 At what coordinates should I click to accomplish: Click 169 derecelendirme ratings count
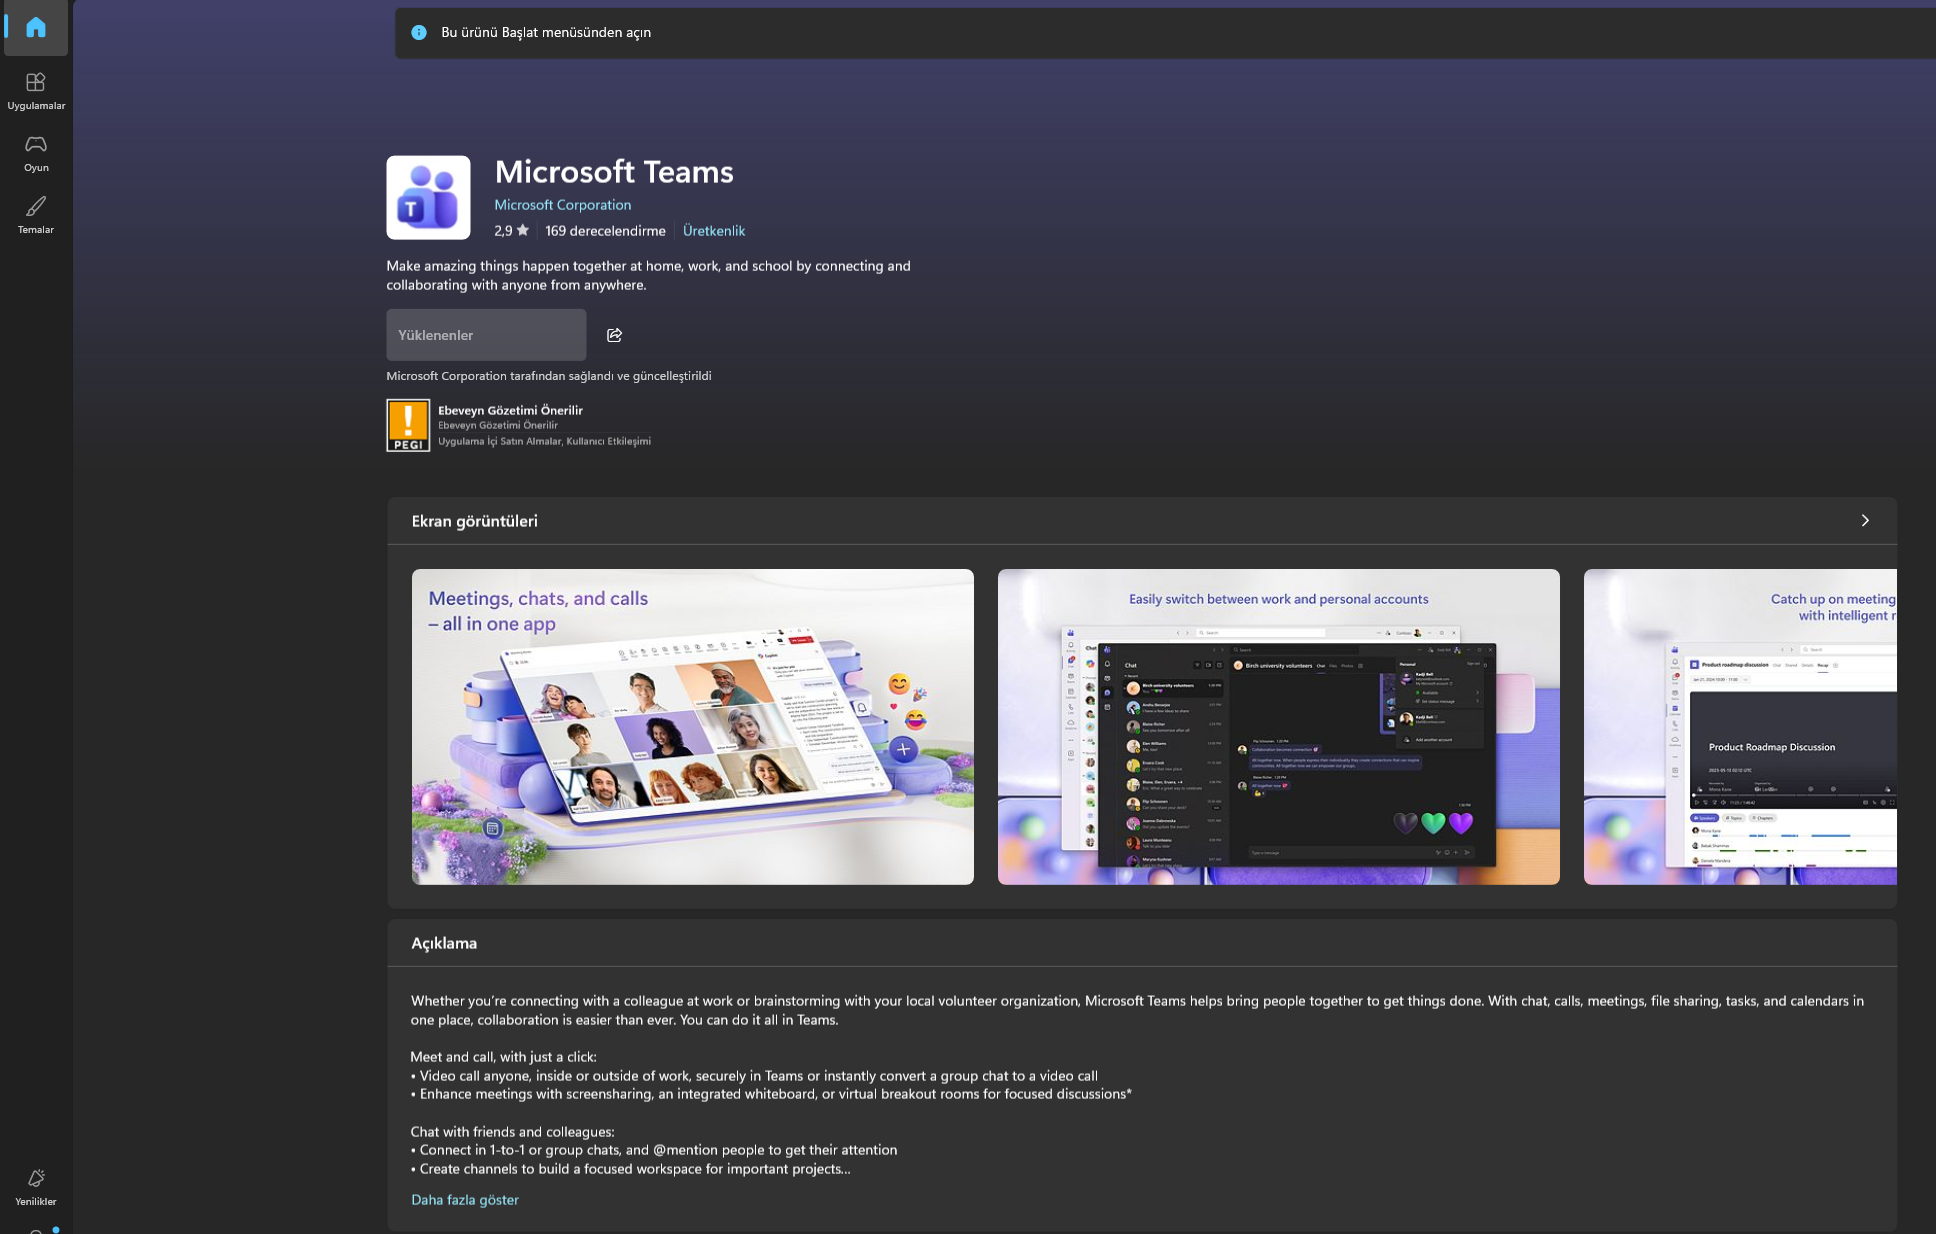click(x=605, y=230)
